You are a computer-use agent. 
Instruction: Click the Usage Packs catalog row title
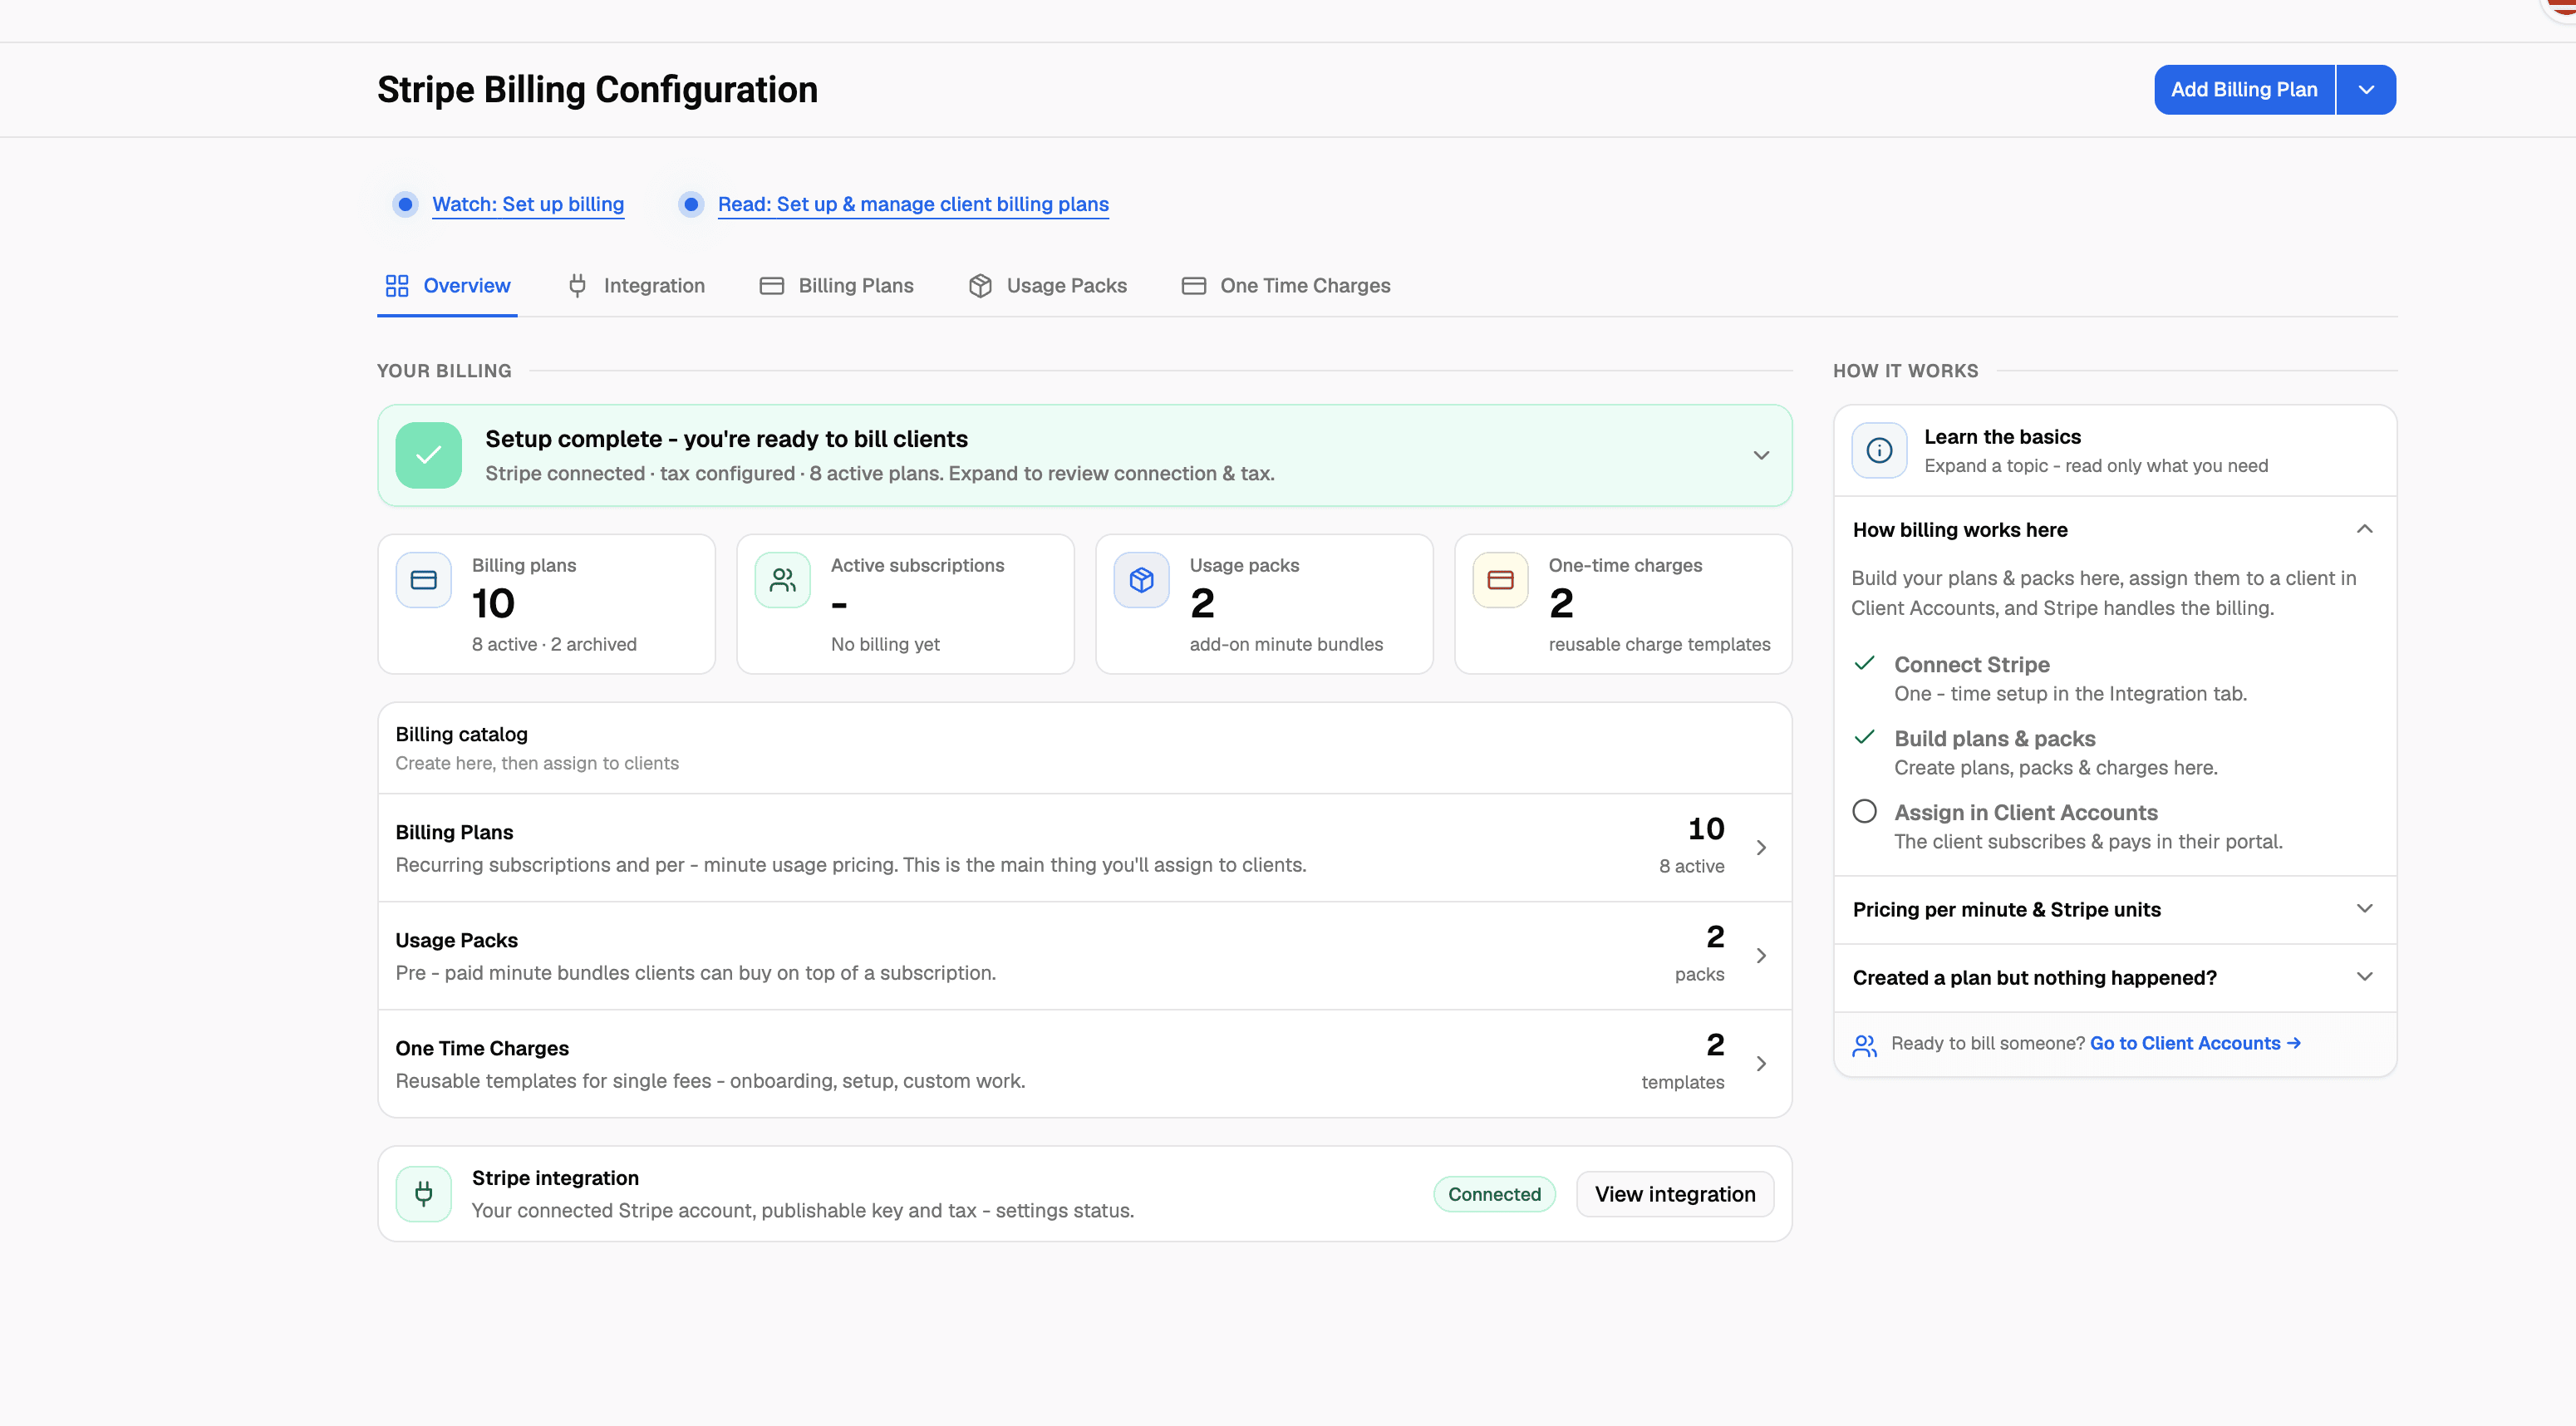tap(456, 940)
